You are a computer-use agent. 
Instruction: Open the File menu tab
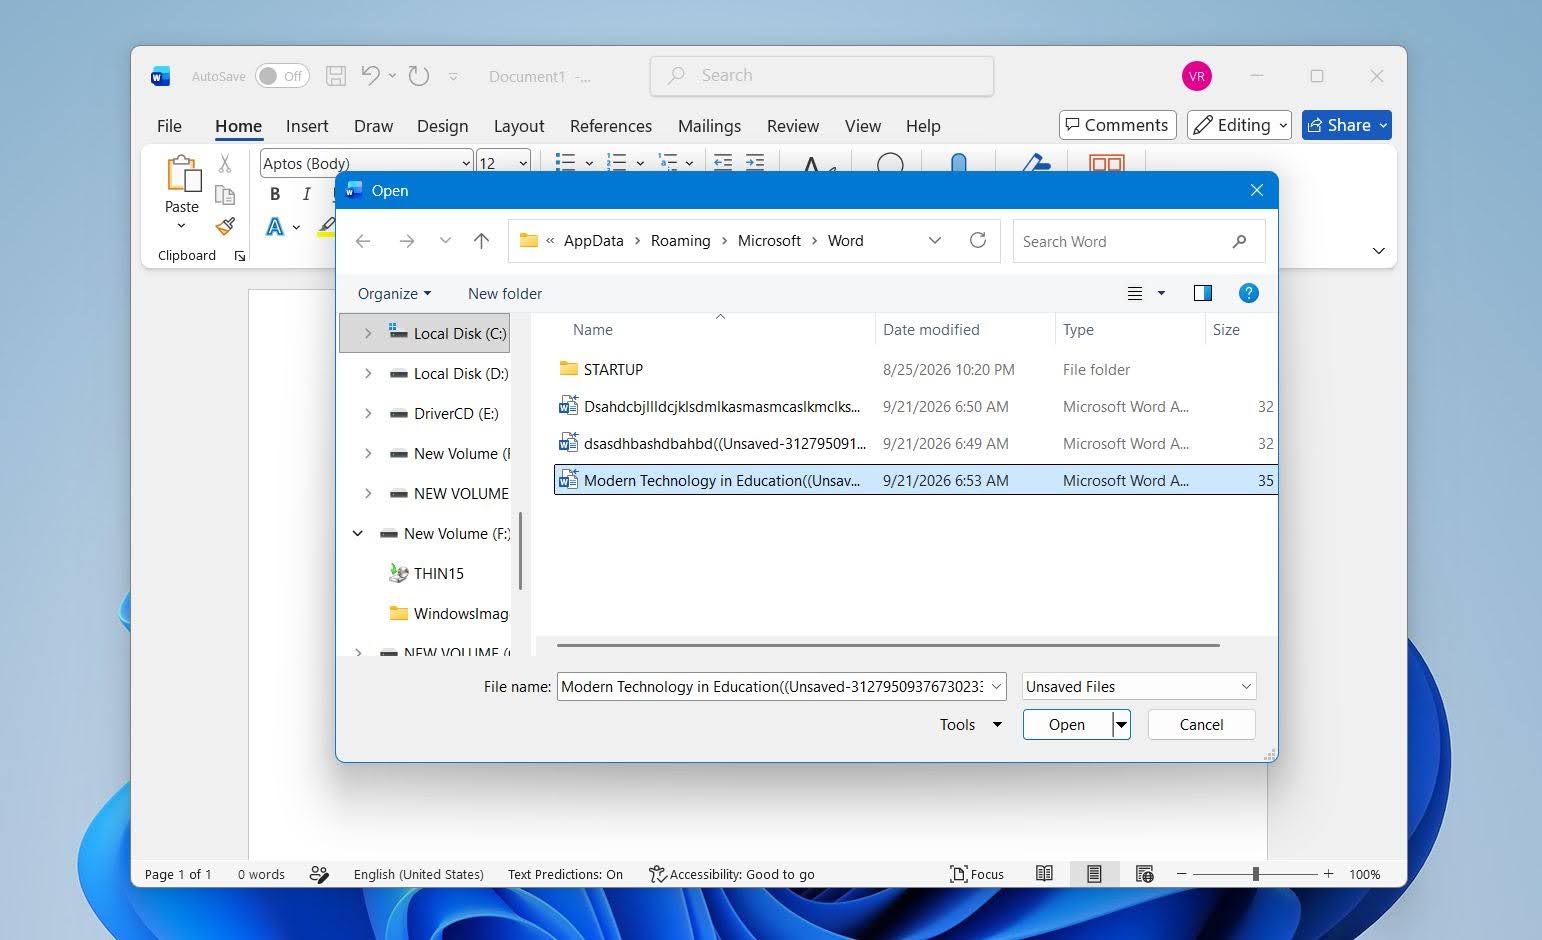pyautogui.click(x=169, y=126)
